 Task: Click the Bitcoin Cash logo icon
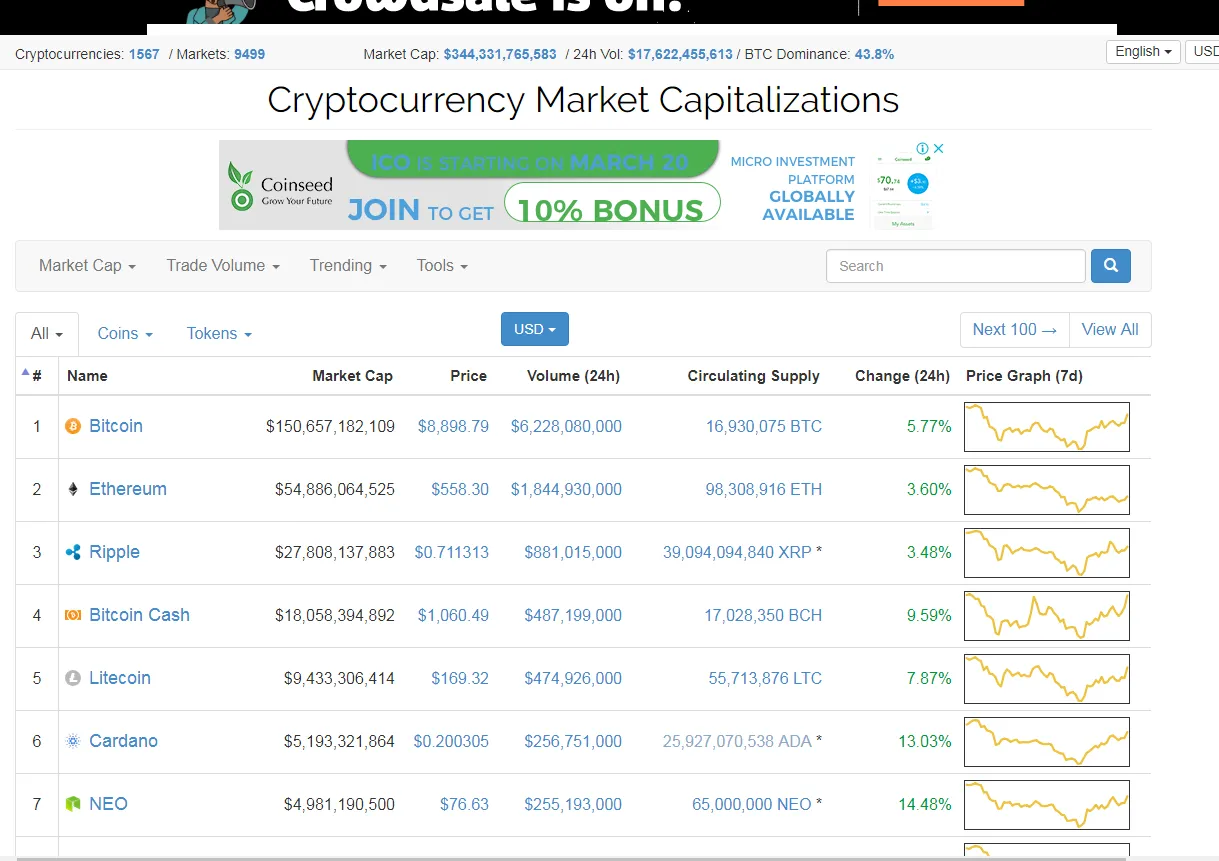pyautogui.click(x=72, y=615)
